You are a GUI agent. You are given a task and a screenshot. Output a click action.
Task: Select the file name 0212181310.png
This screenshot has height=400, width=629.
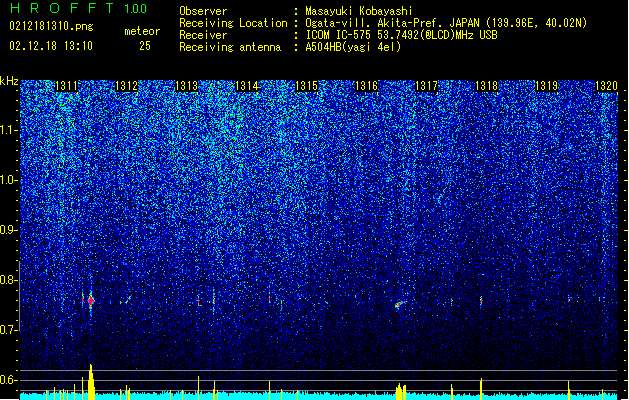click(51, 26)
